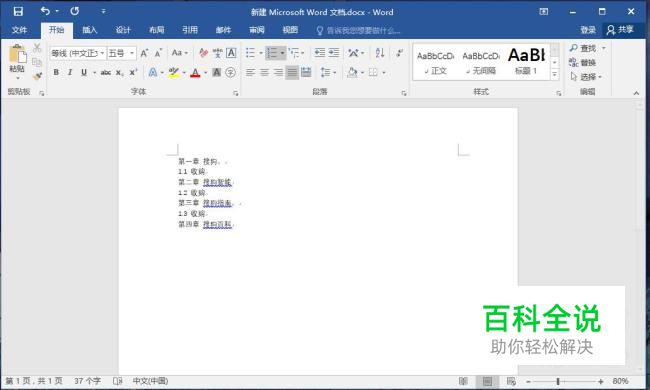
Task: Open the File tab
Action: coord(19,30)
